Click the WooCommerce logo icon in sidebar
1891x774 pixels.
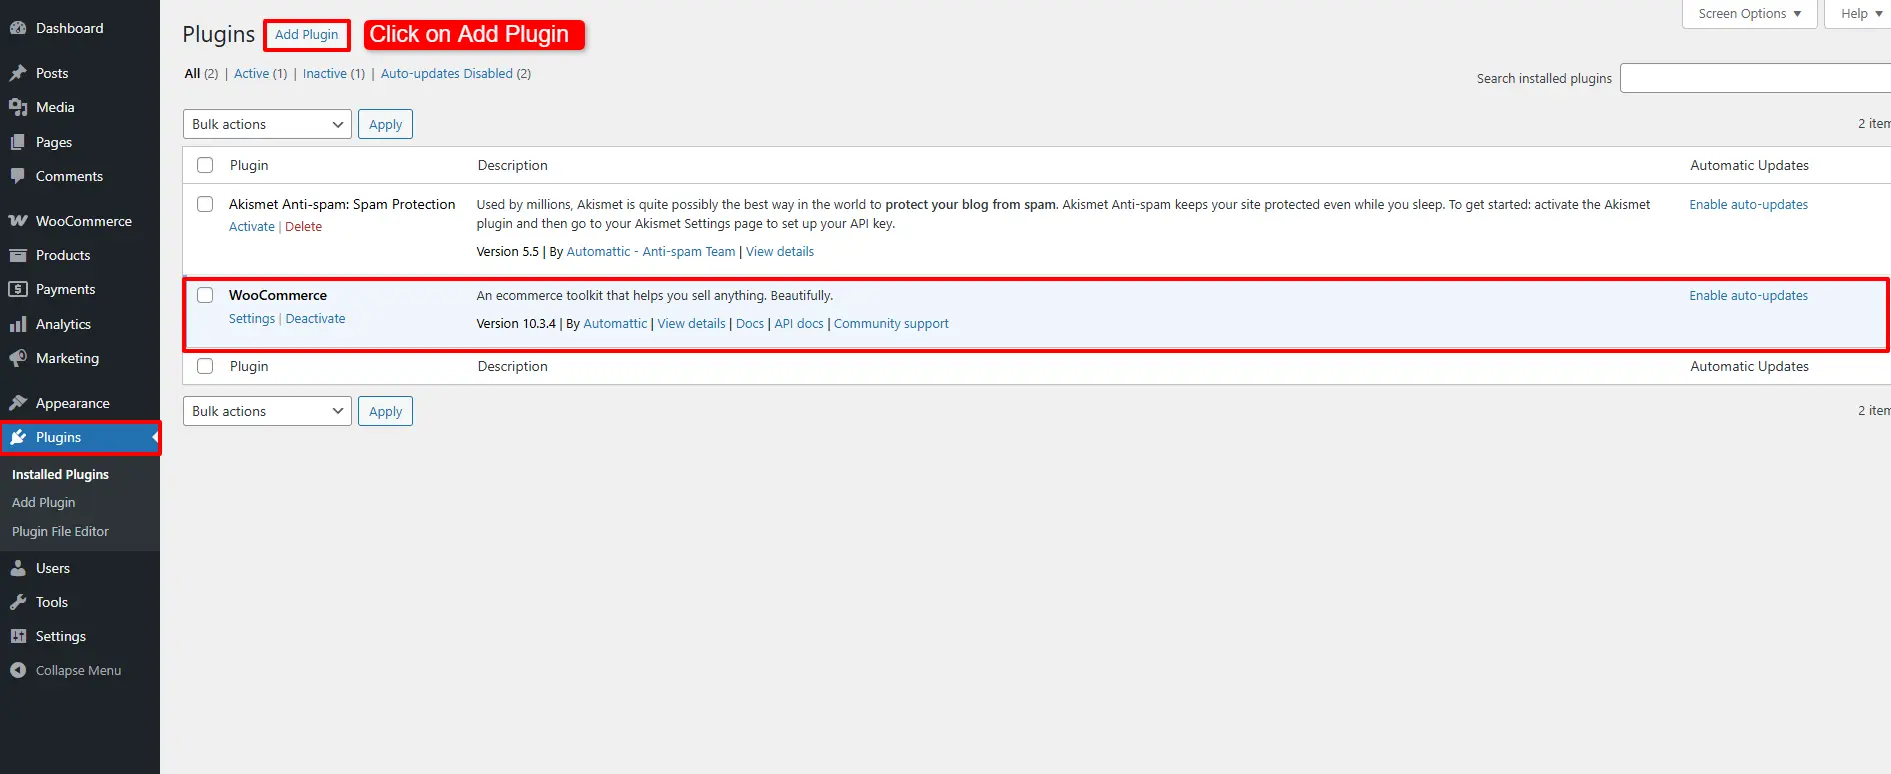click(18, 221)
